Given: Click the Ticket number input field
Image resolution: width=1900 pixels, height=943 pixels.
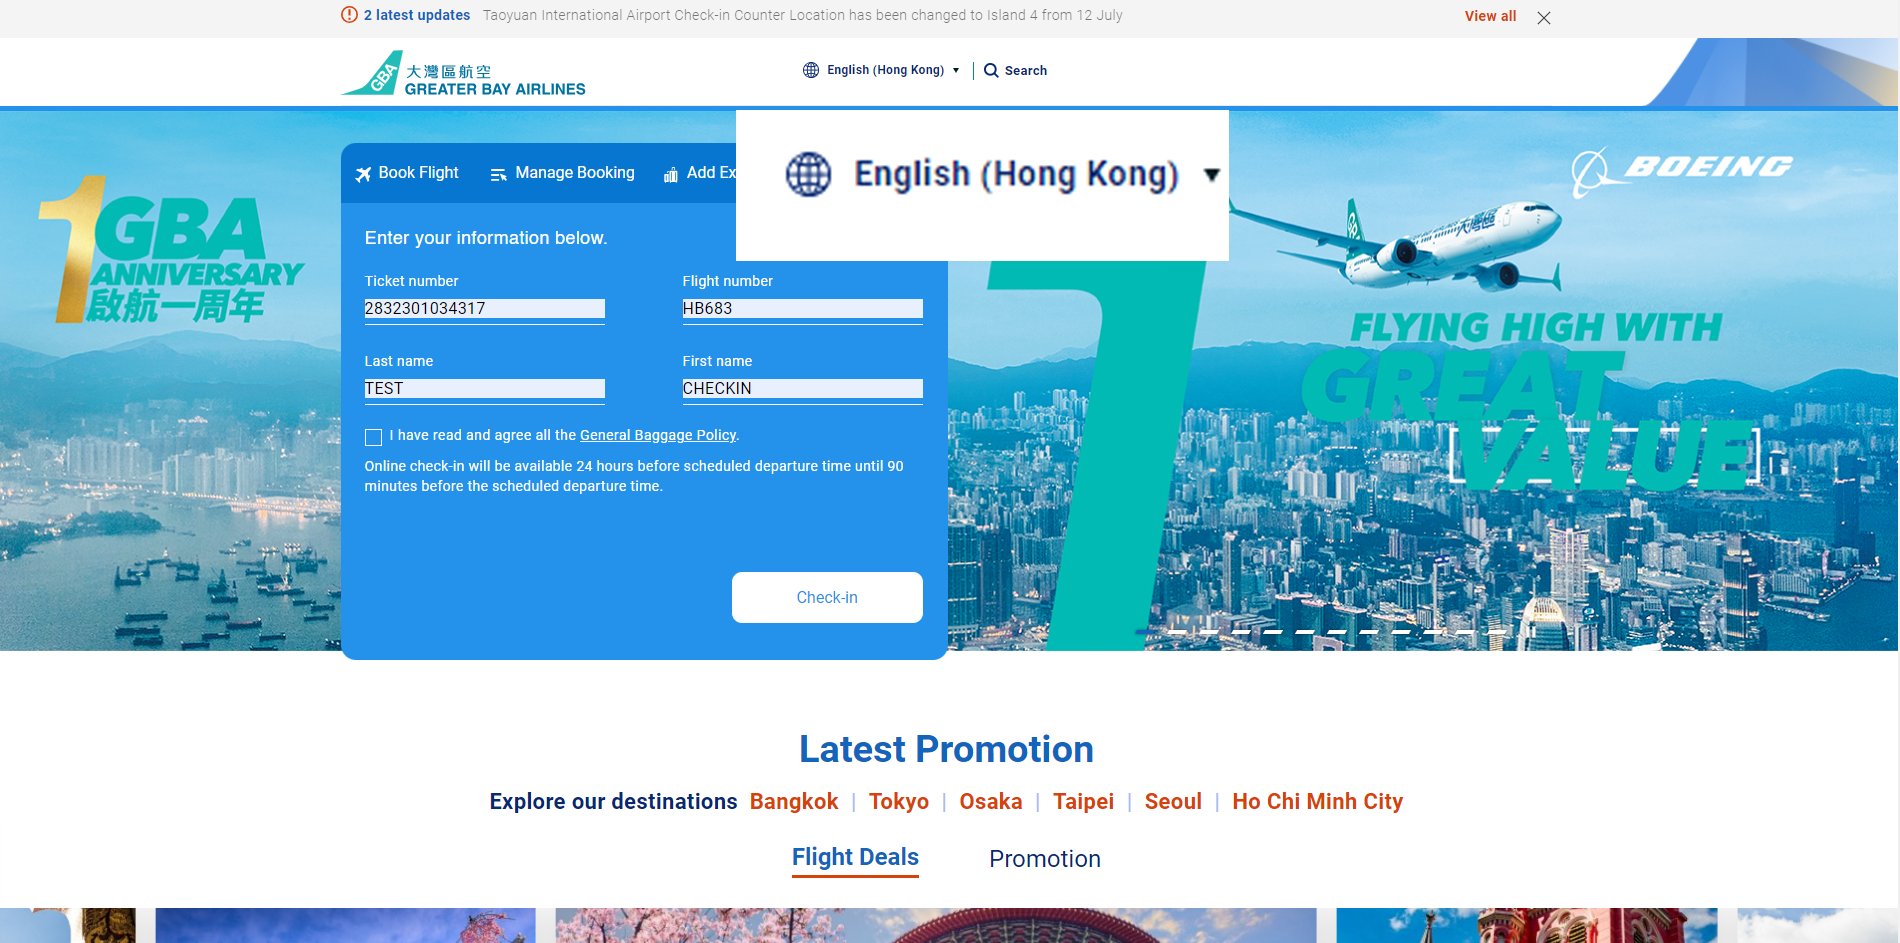Looking at the screenshot, I should [485, 308].
